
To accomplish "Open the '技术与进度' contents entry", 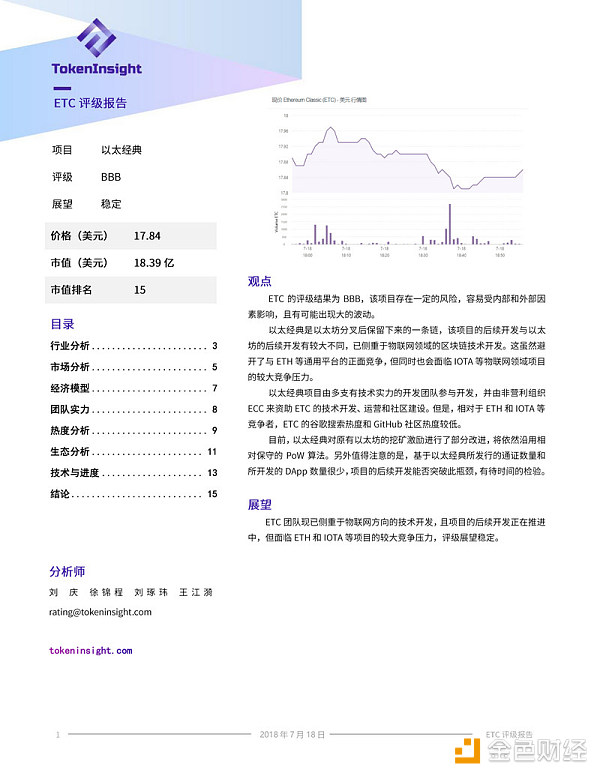I will 134,473.
